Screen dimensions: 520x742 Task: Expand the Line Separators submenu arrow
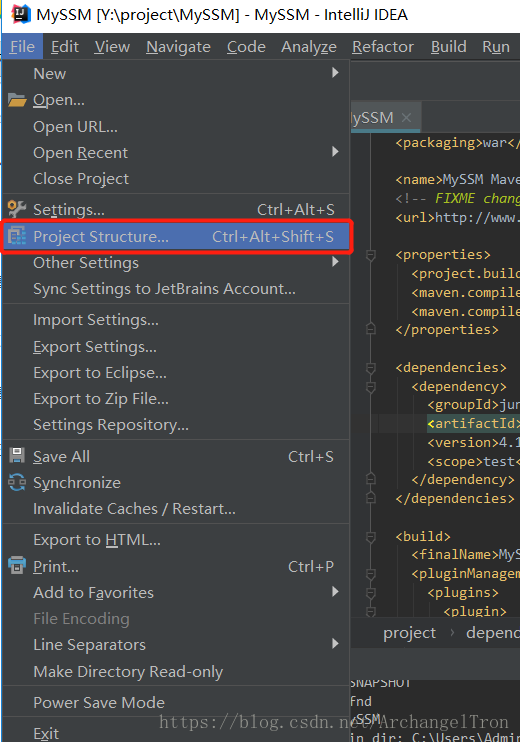click(x=335, y=643)
